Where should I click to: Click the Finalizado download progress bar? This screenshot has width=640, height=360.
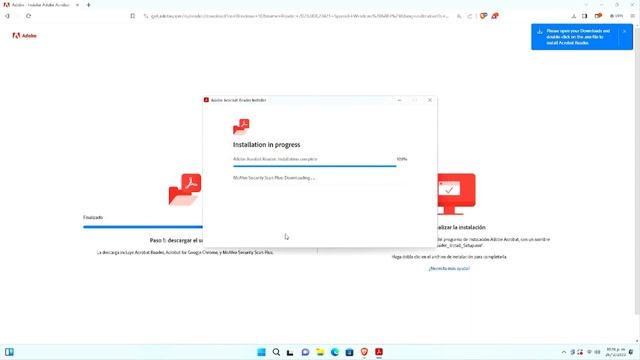coord(143,227)
